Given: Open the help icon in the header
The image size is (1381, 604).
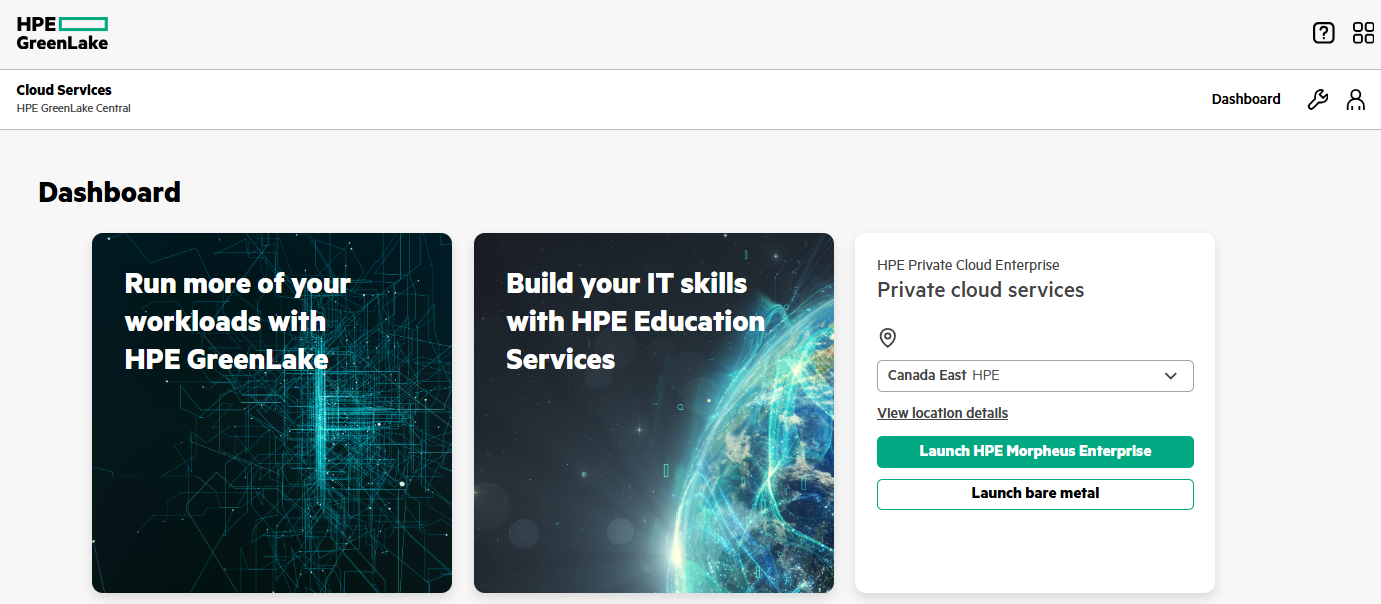Looking at the screenshot, I should pos(1323,33).
